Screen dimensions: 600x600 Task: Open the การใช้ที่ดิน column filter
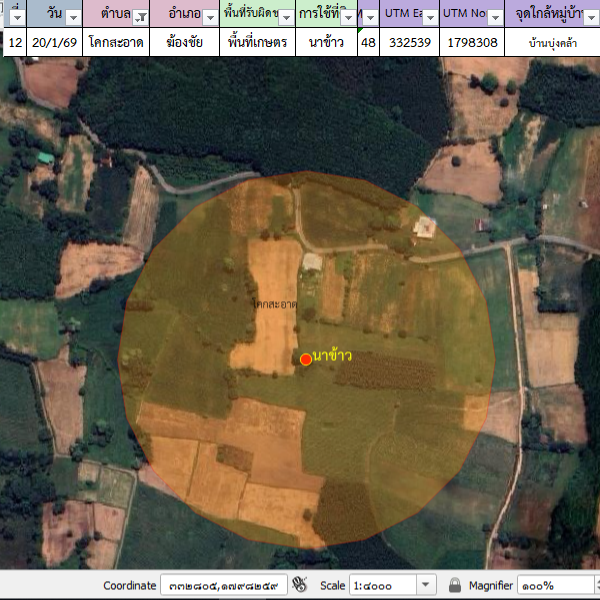coord(349,17)
